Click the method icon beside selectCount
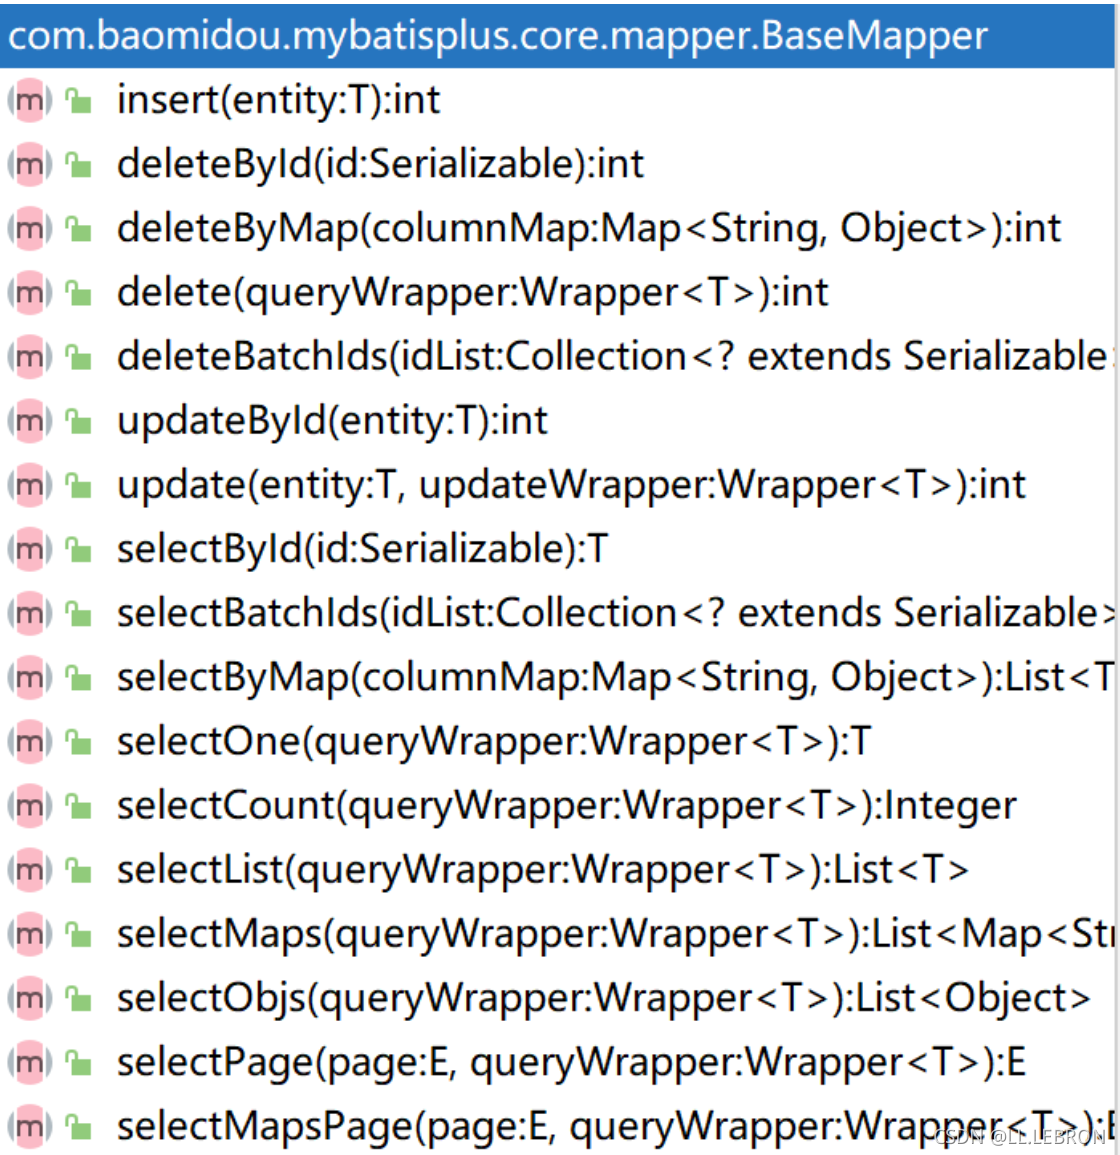Screen dimensions: 1120x1155 pyautogui.click(x=29, y=805)
